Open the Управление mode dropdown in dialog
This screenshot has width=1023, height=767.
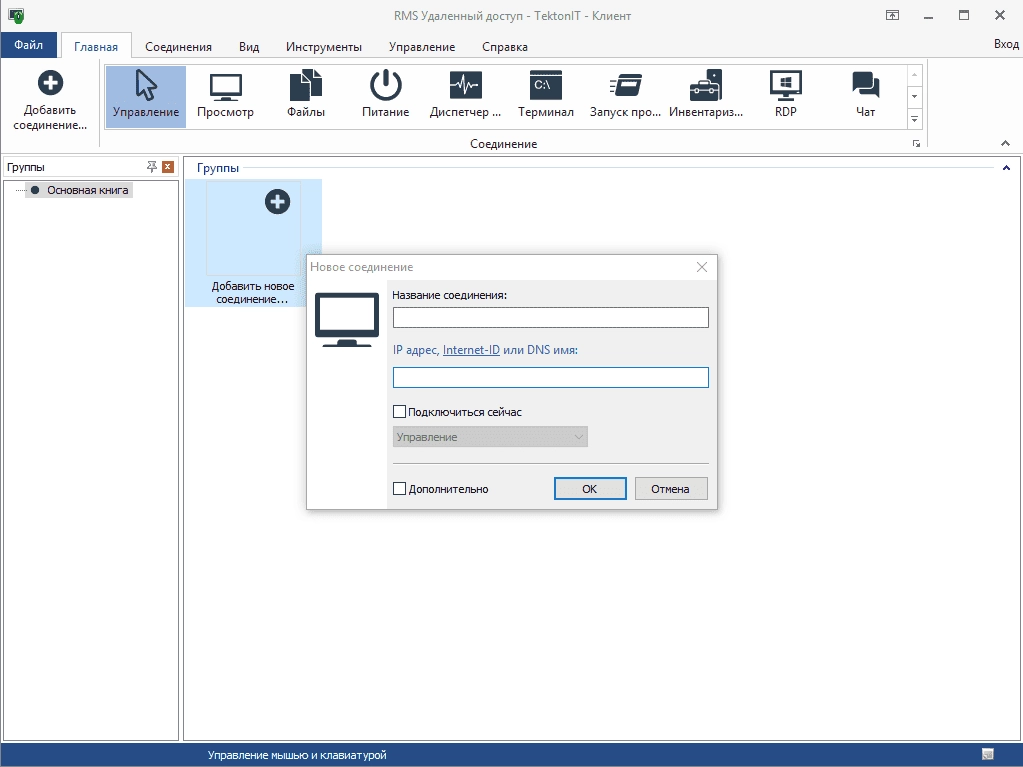pyautogui.click(x=490, y=437)
